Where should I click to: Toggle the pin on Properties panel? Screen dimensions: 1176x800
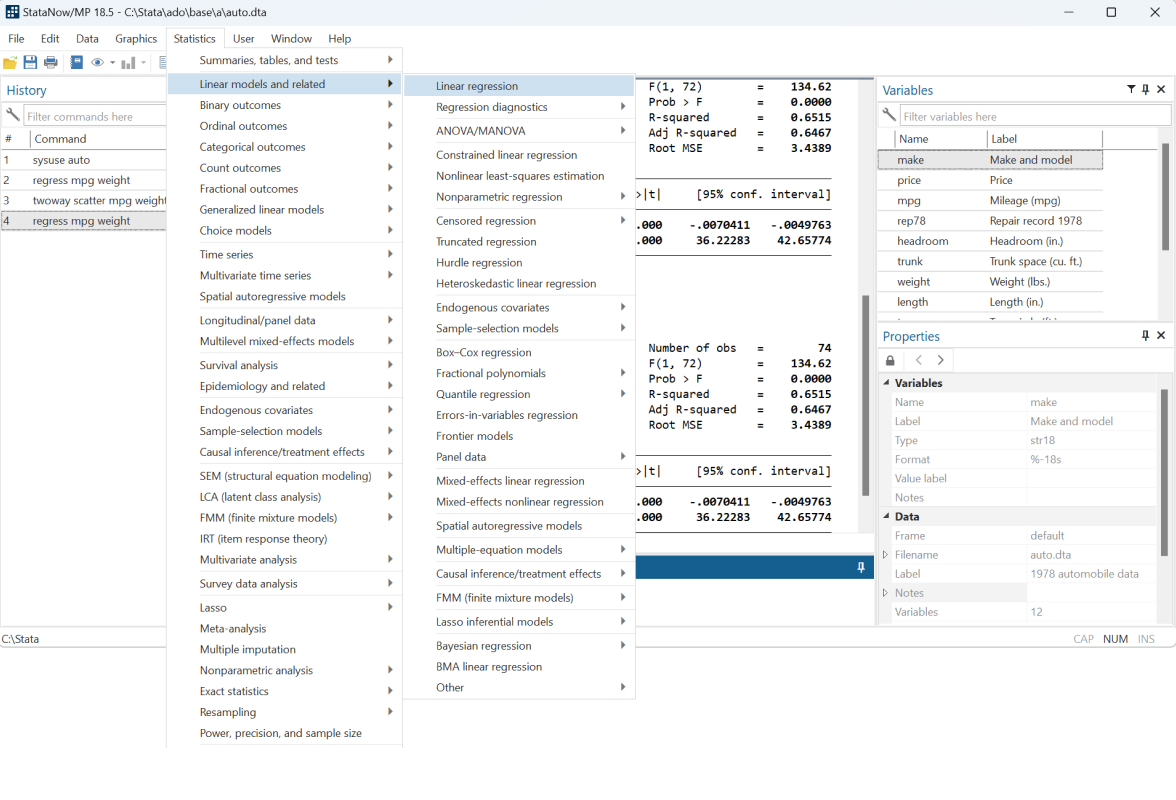point(1146,336)
